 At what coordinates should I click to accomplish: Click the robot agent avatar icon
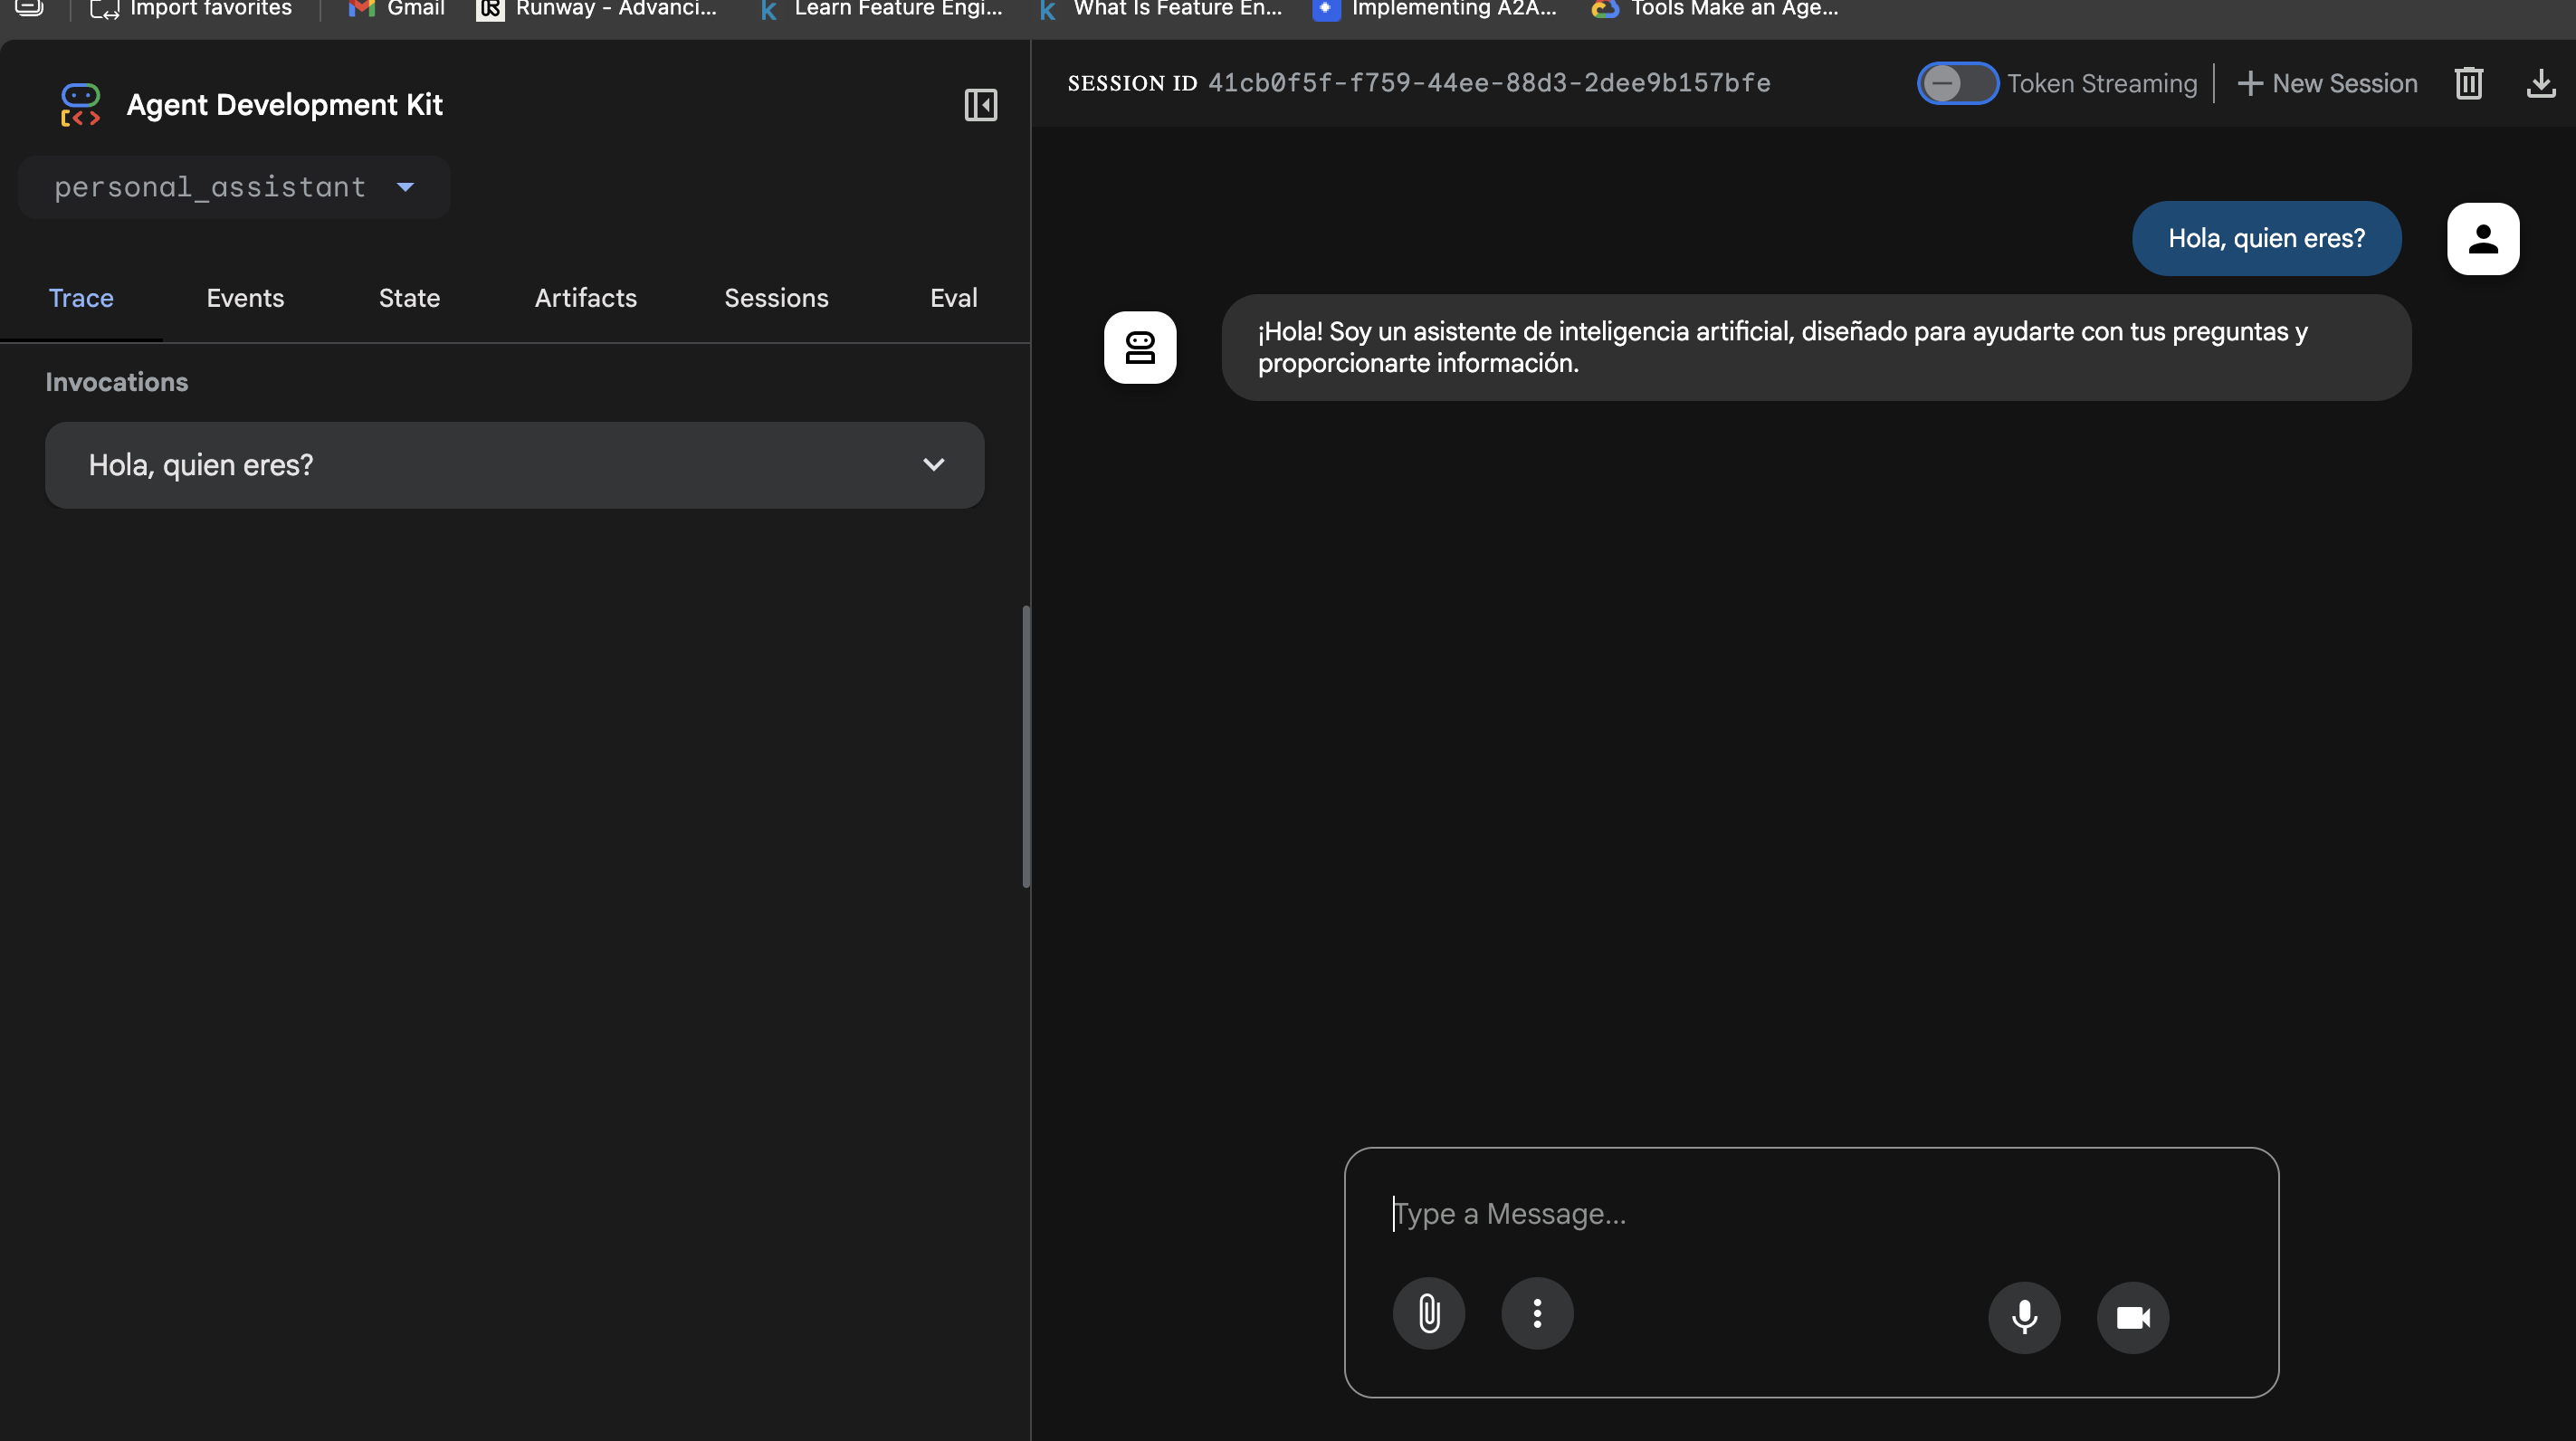click(x=1140, y=347)
